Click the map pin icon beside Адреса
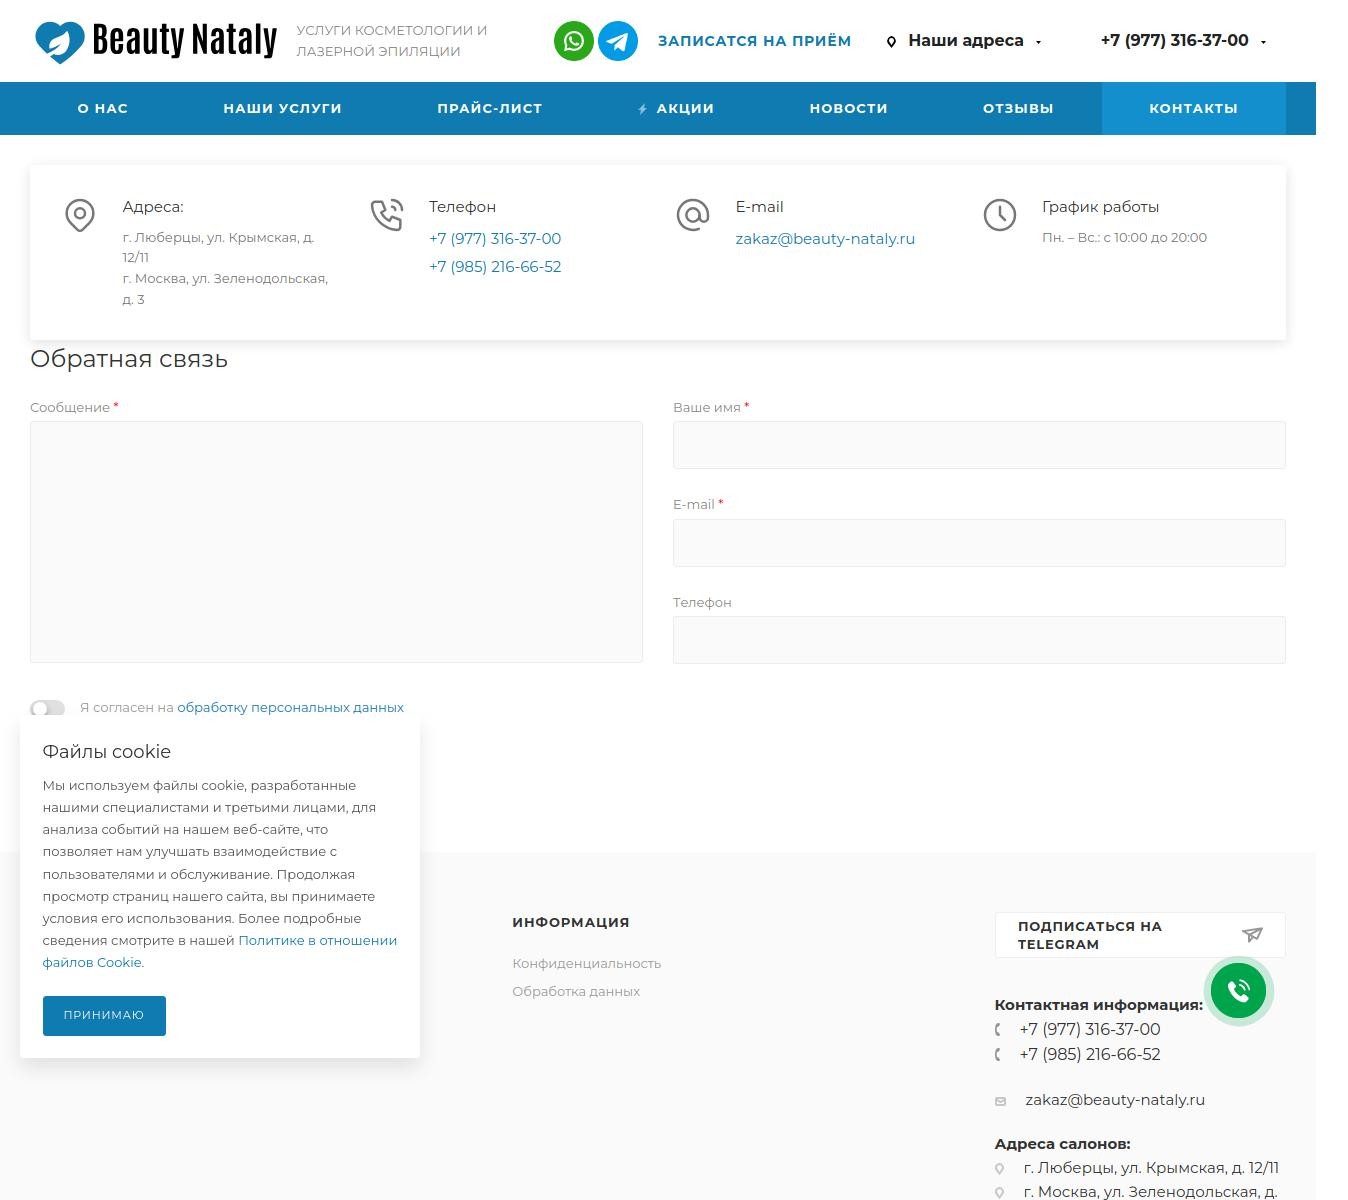 pos(80,215)
